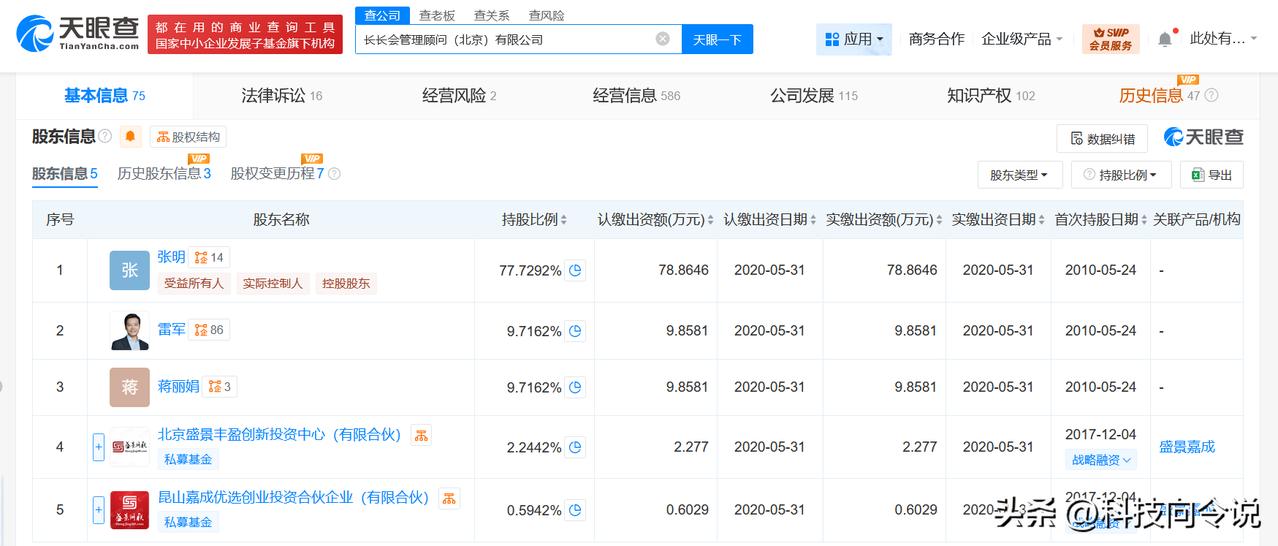Open shareholder 雷军's profile link
The width and height of the screenshot is (1278, 546).
point(171,329)
